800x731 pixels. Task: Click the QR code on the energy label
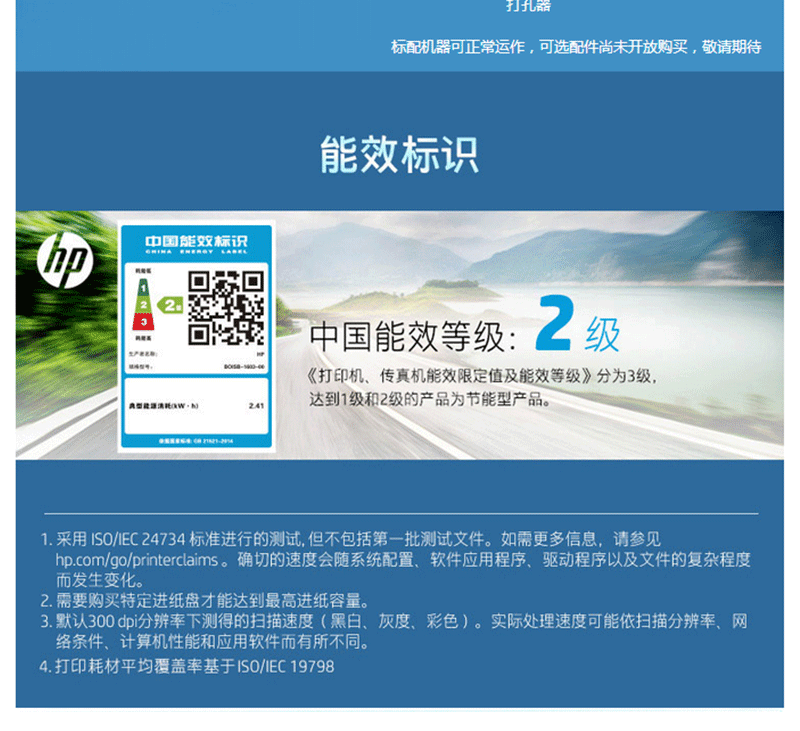coord(226,307)
